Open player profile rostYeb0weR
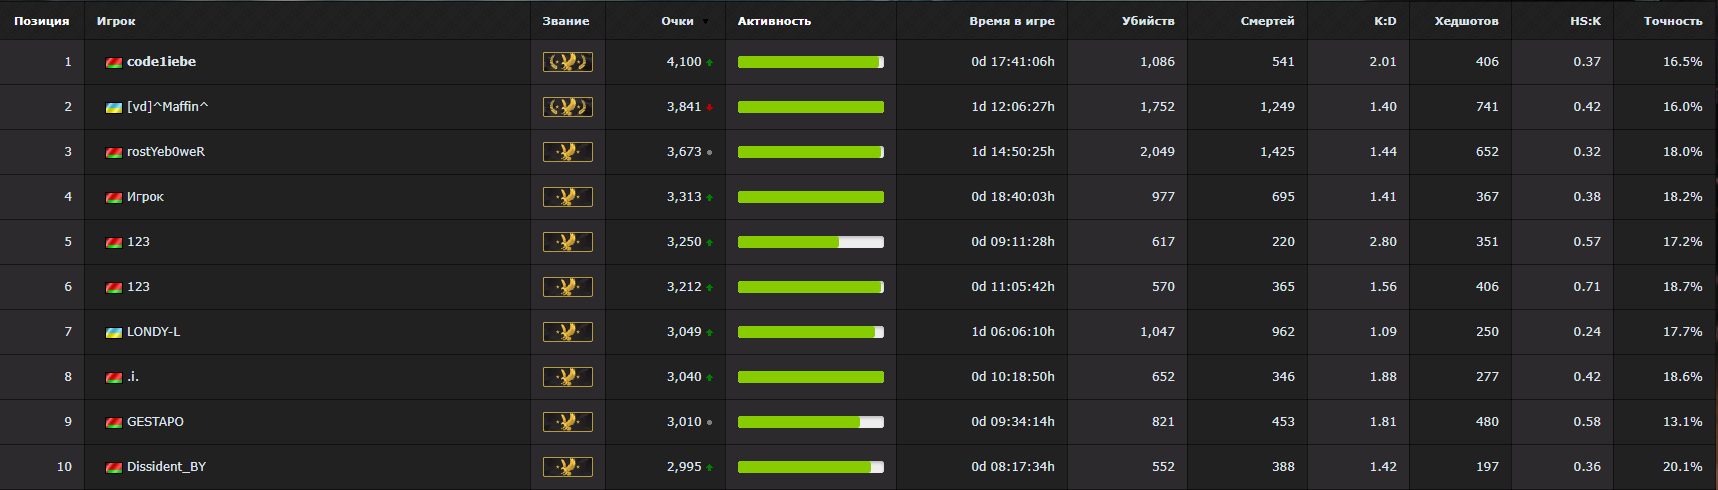This screenshot has height=490, width=1718. (166, 152)
